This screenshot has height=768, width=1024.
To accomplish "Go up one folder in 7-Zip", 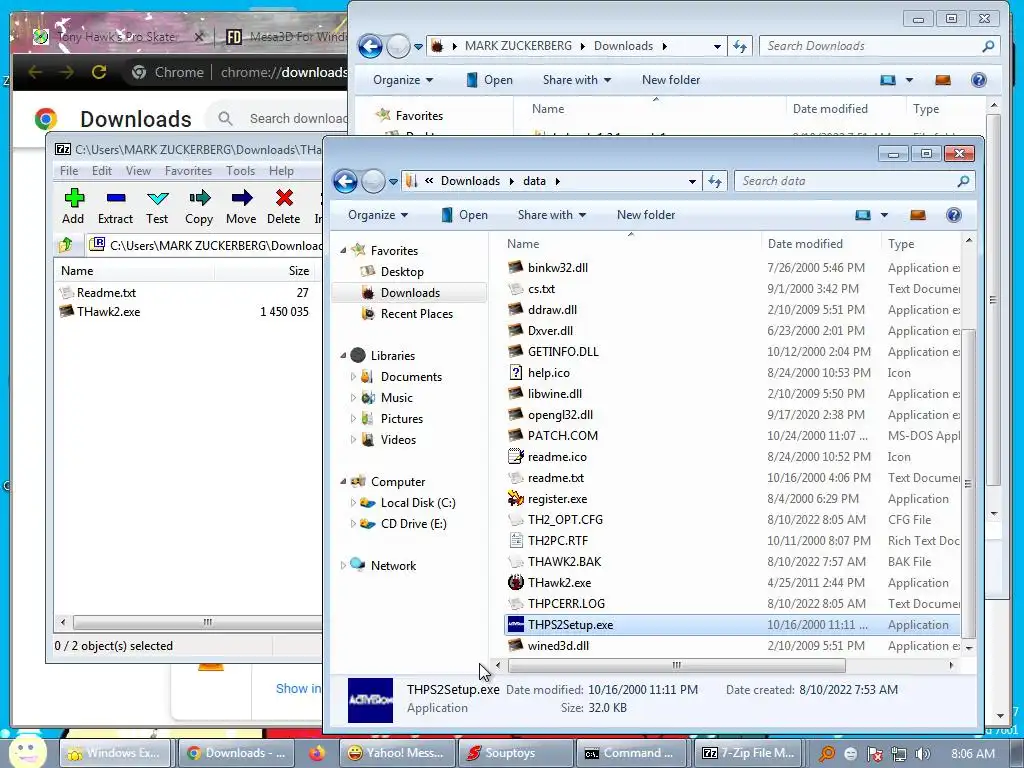I will 65,245.
